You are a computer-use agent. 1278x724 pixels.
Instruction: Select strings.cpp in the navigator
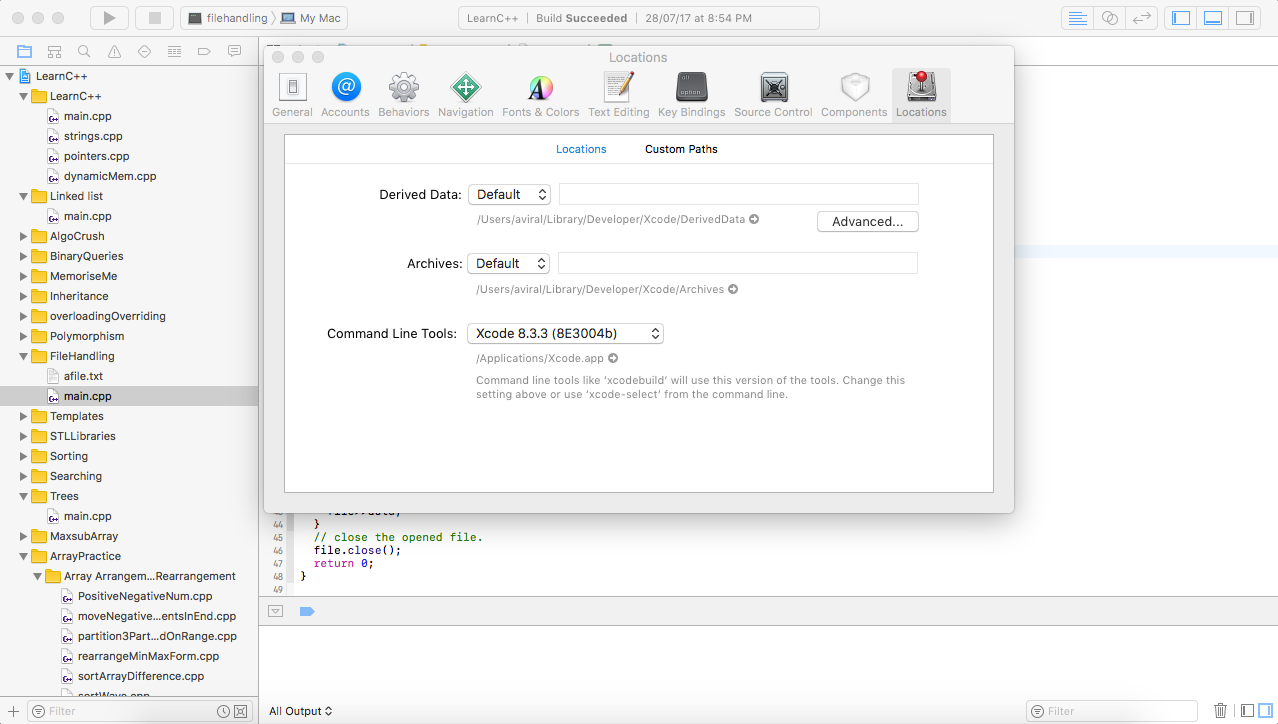click(x=93, y=136)
